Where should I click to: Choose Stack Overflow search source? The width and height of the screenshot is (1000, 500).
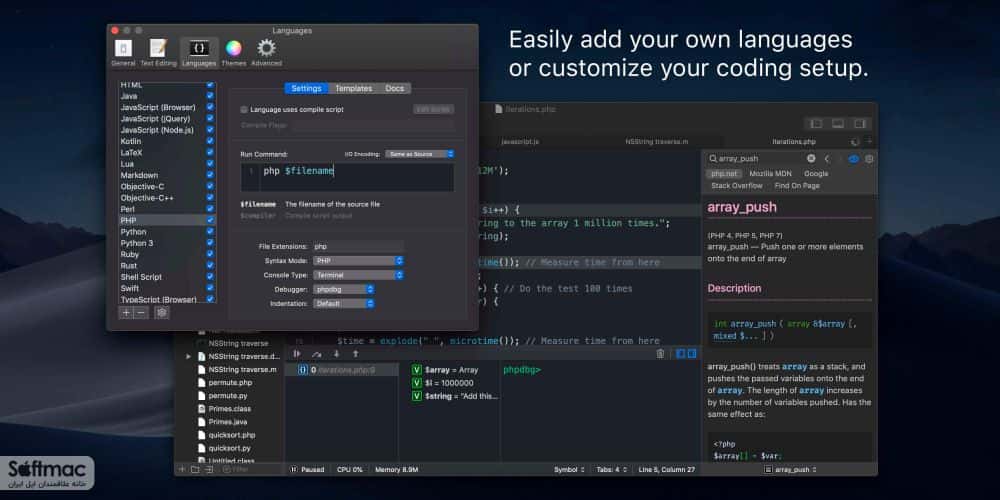point(737,186)
